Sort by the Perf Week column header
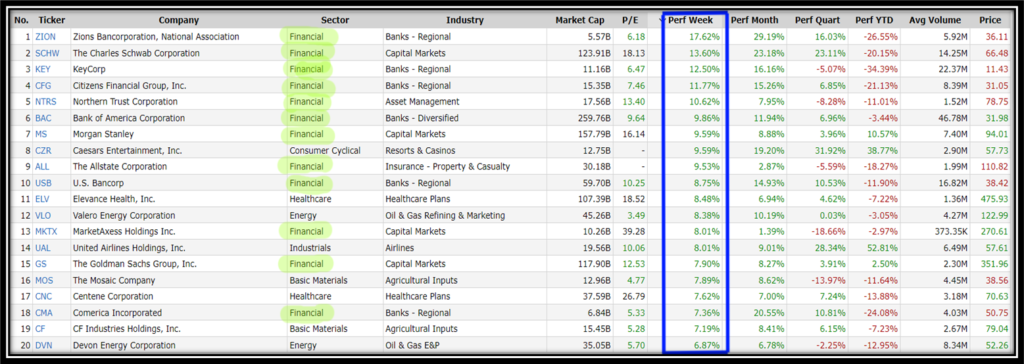The height and width of the screenshot is (364, 1024). click(x=695, y=20)
